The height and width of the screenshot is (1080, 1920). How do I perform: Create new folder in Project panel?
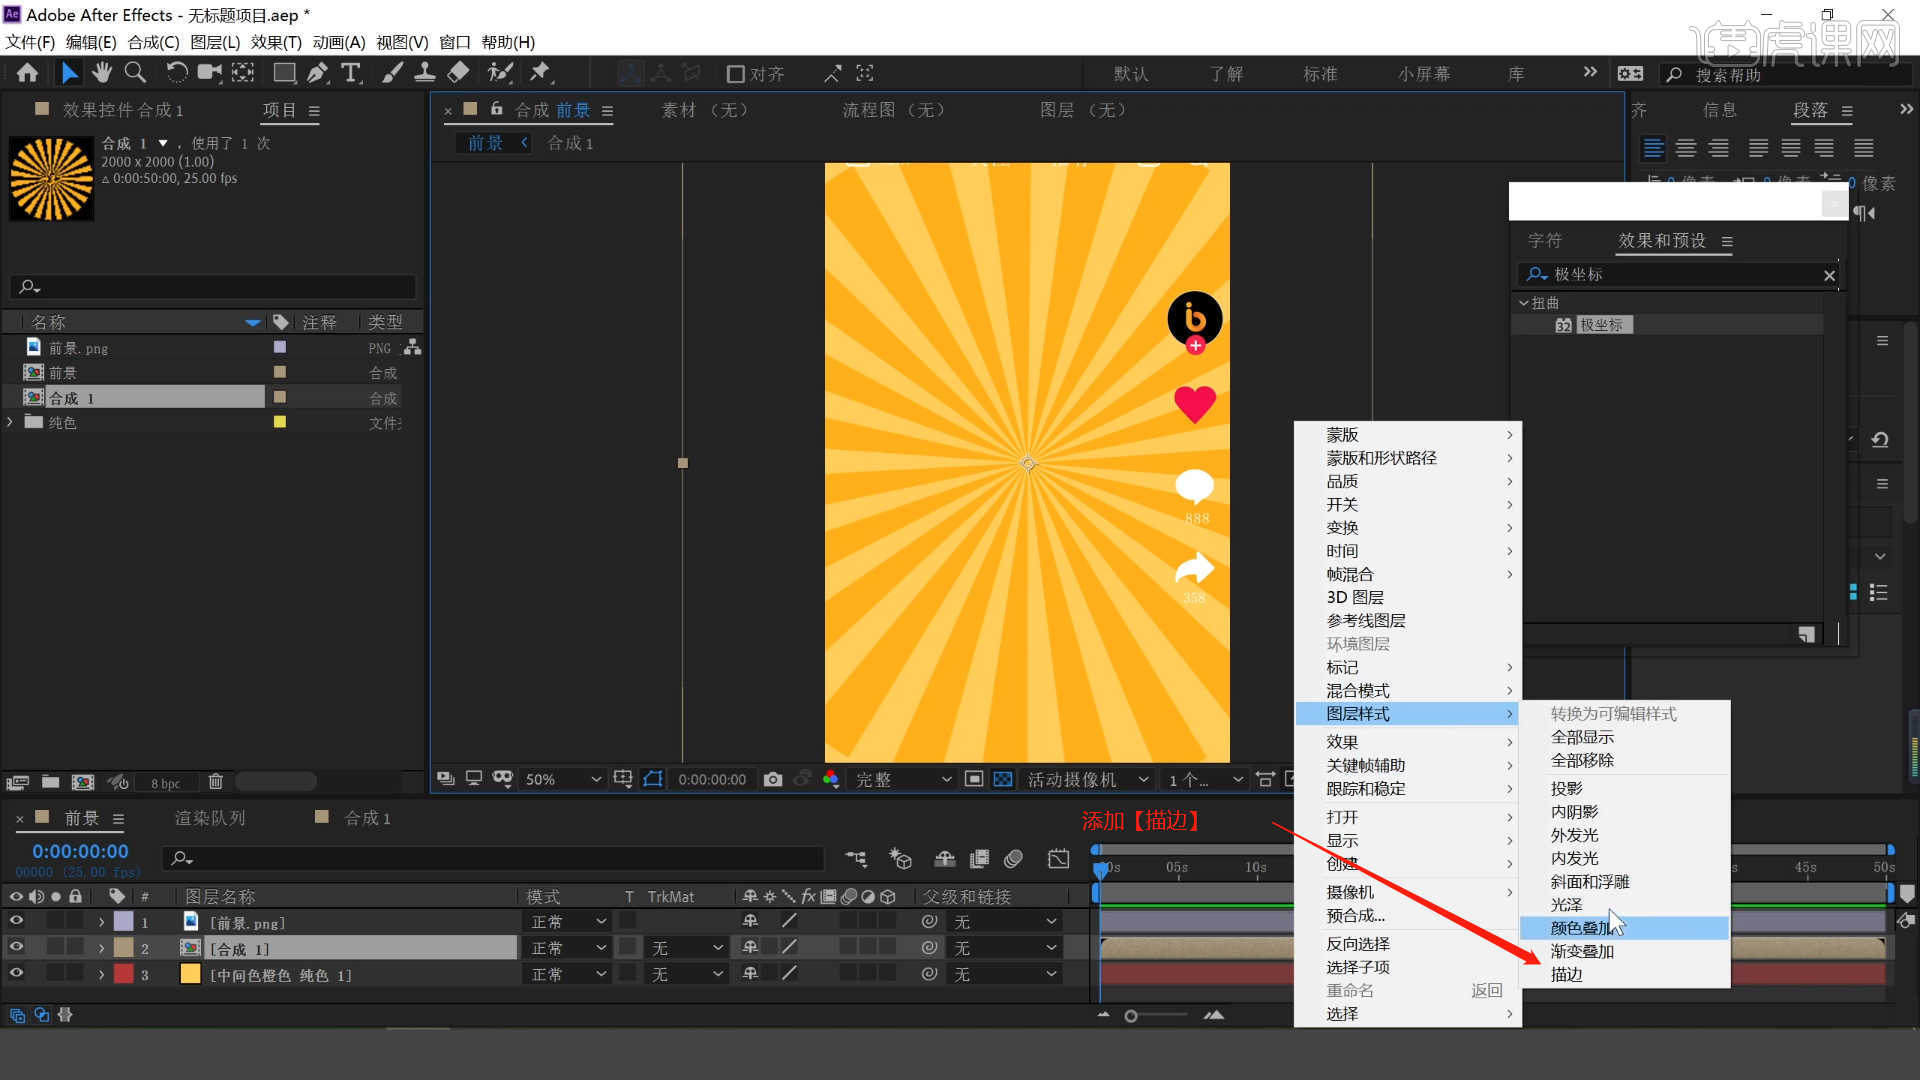click(51, 782)
